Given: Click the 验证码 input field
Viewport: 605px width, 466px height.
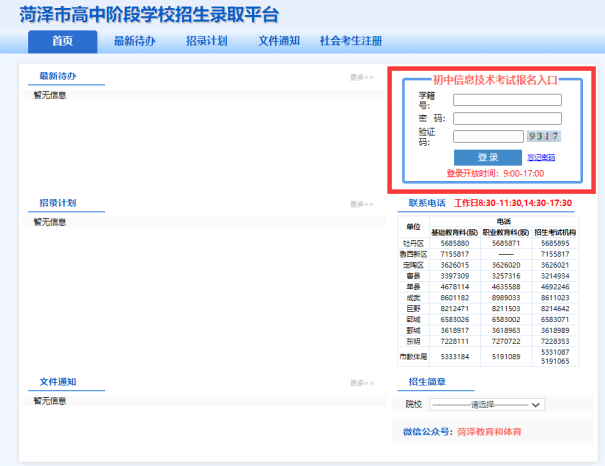Looking at the screenshot, I should (488, 136).
